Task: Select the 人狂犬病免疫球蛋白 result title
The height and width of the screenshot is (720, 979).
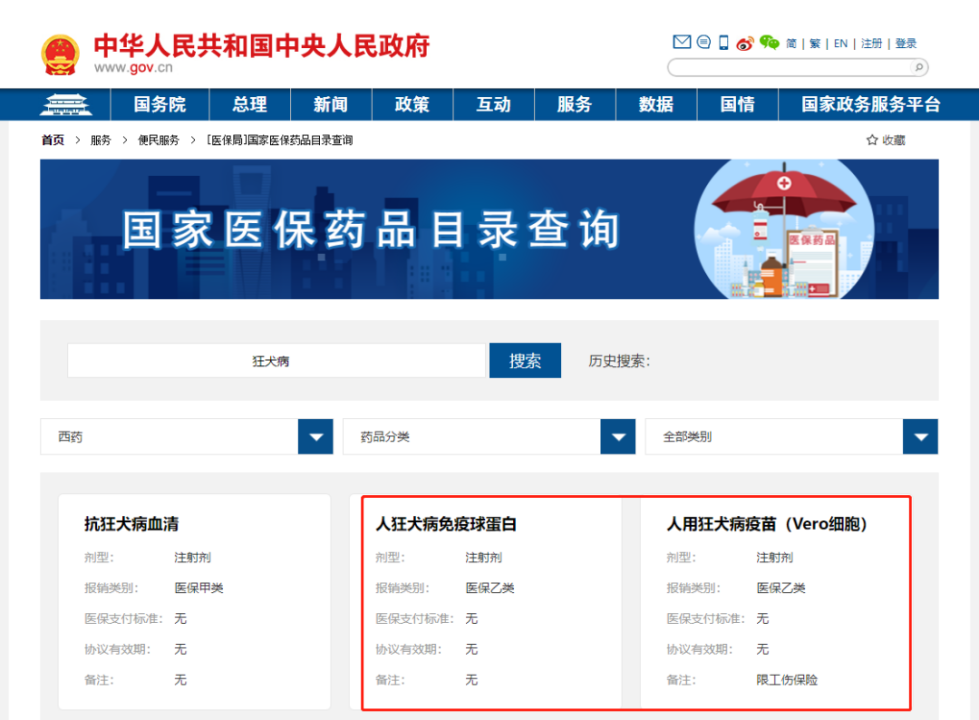Action: [x=446, y=524]
